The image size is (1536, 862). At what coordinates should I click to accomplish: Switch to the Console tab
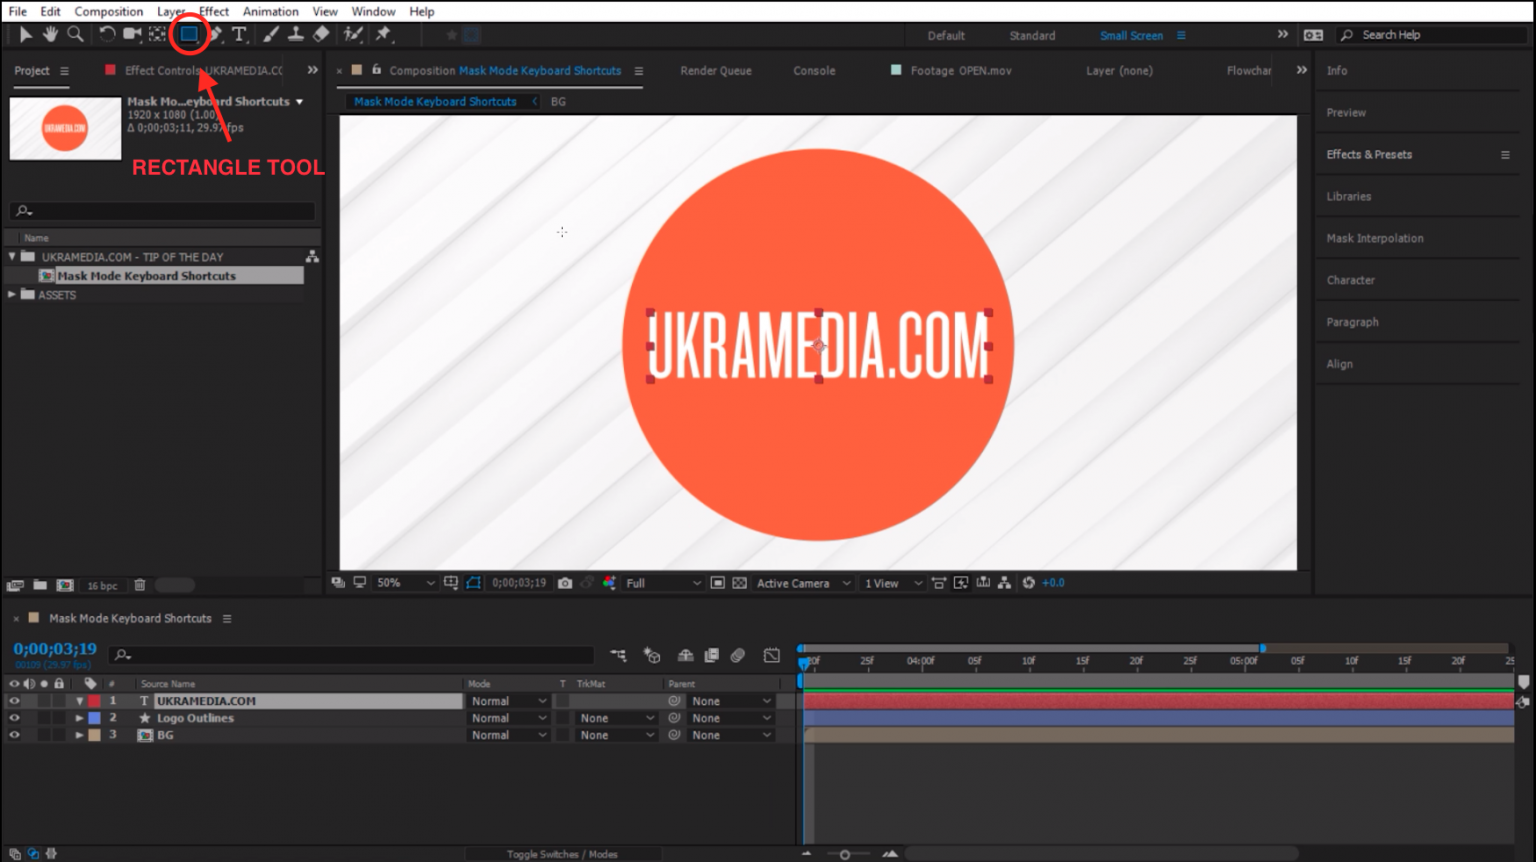[x=814, y=70]
